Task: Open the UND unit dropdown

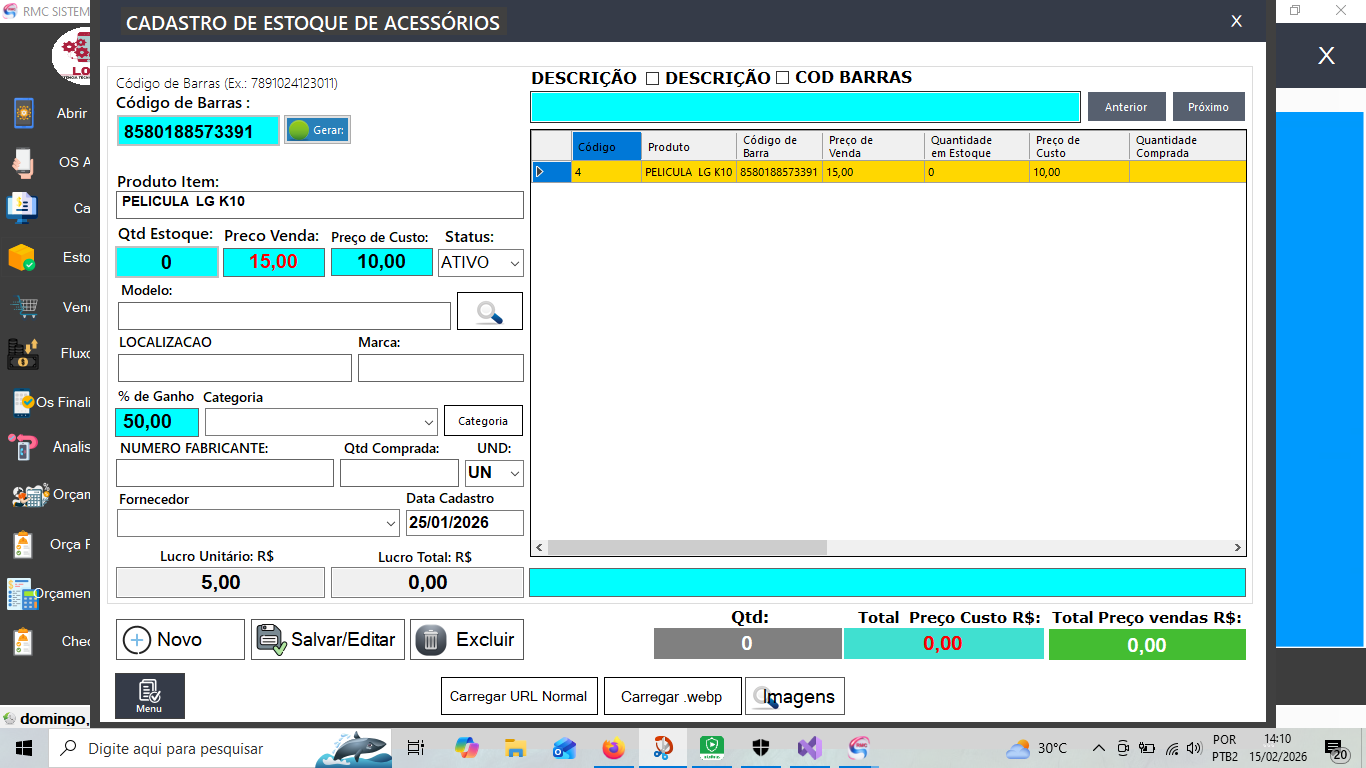Action: (494, 473)
